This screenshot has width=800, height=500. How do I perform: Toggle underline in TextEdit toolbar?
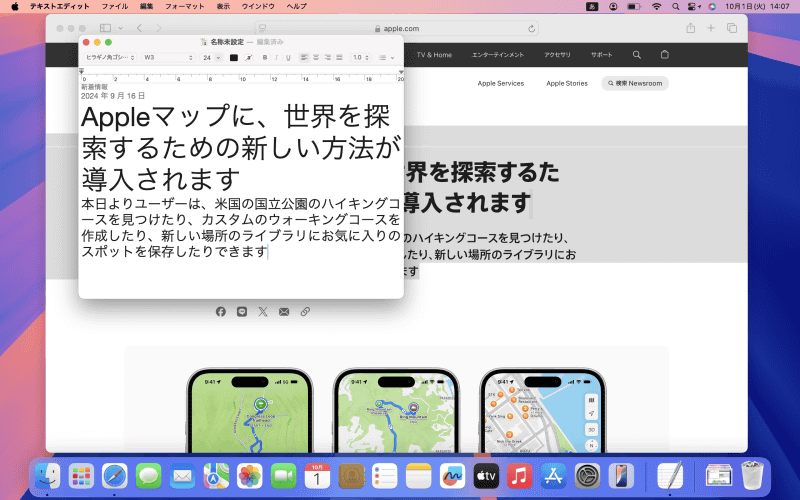click(288, 58)
